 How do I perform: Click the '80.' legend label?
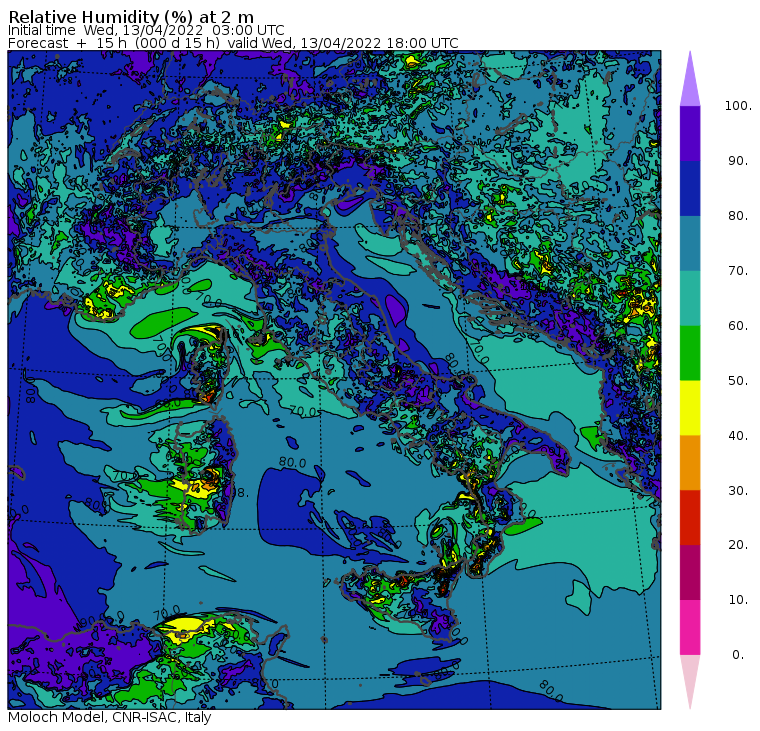[738, 215]
